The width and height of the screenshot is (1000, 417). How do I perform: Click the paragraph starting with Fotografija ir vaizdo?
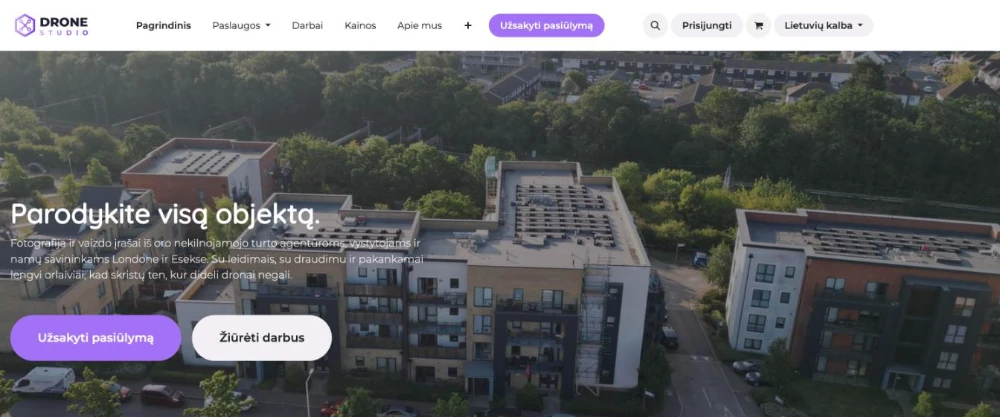[216, 259]
